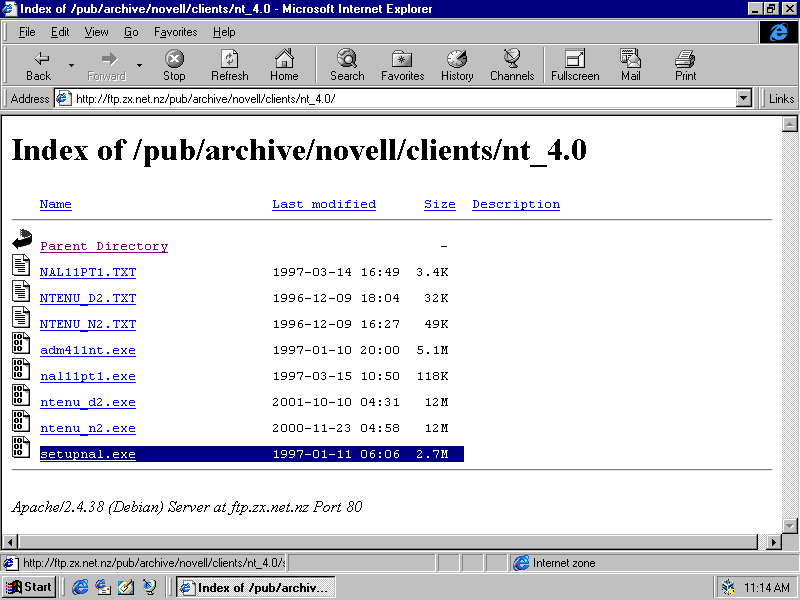Click the Back toolbar button
Viewport: 800px width, 600px height.
pos(38,65)
